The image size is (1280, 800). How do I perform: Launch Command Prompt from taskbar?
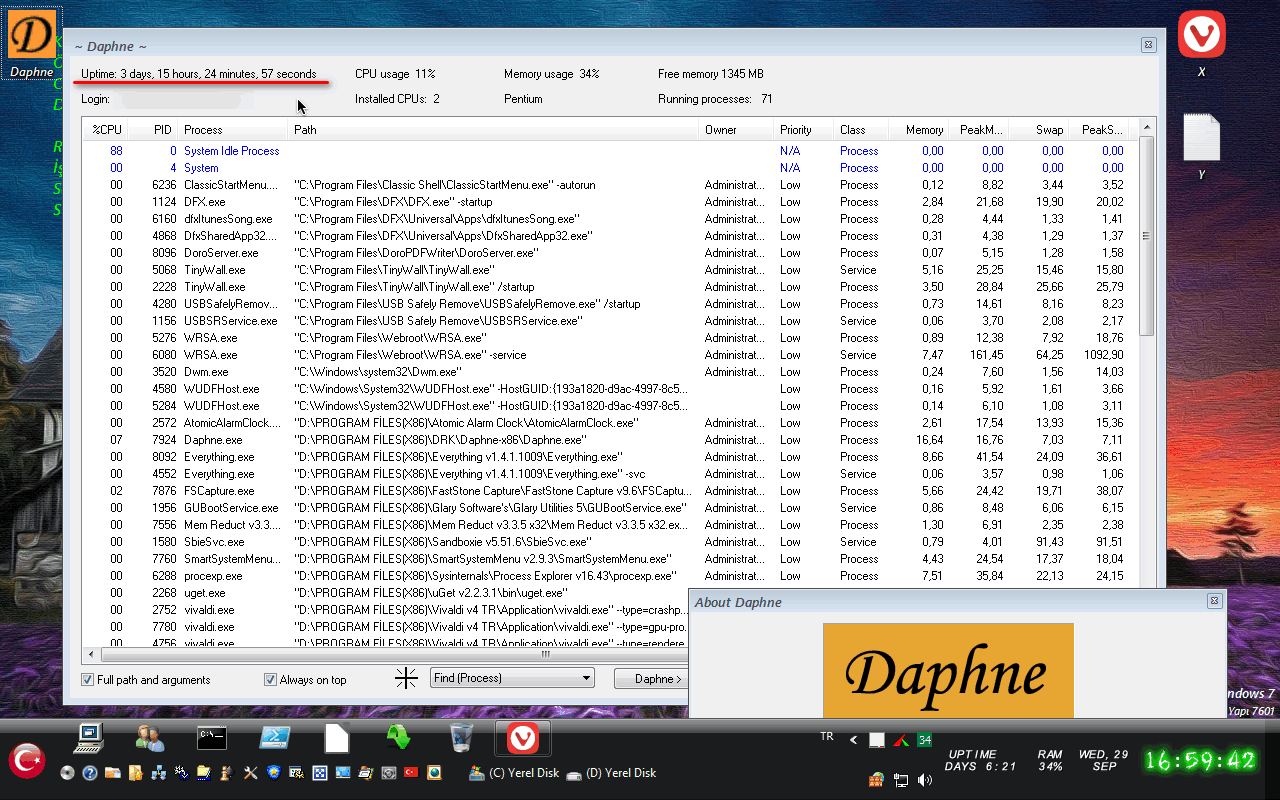click(212, 738)
